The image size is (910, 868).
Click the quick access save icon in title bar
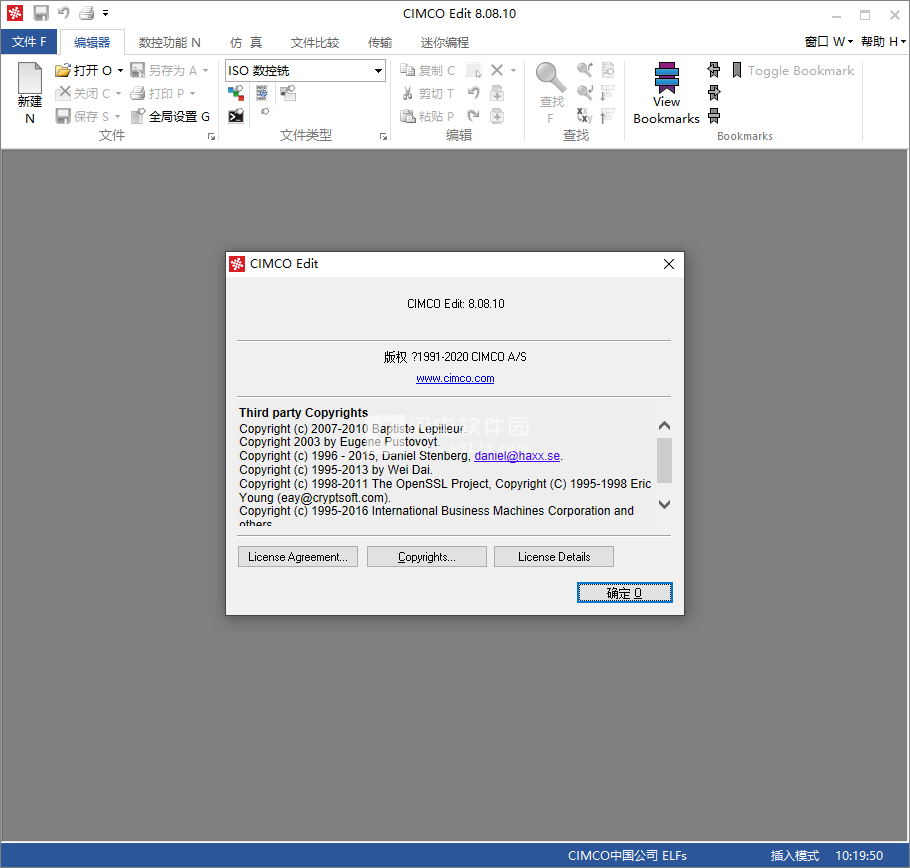pos(41,13)
